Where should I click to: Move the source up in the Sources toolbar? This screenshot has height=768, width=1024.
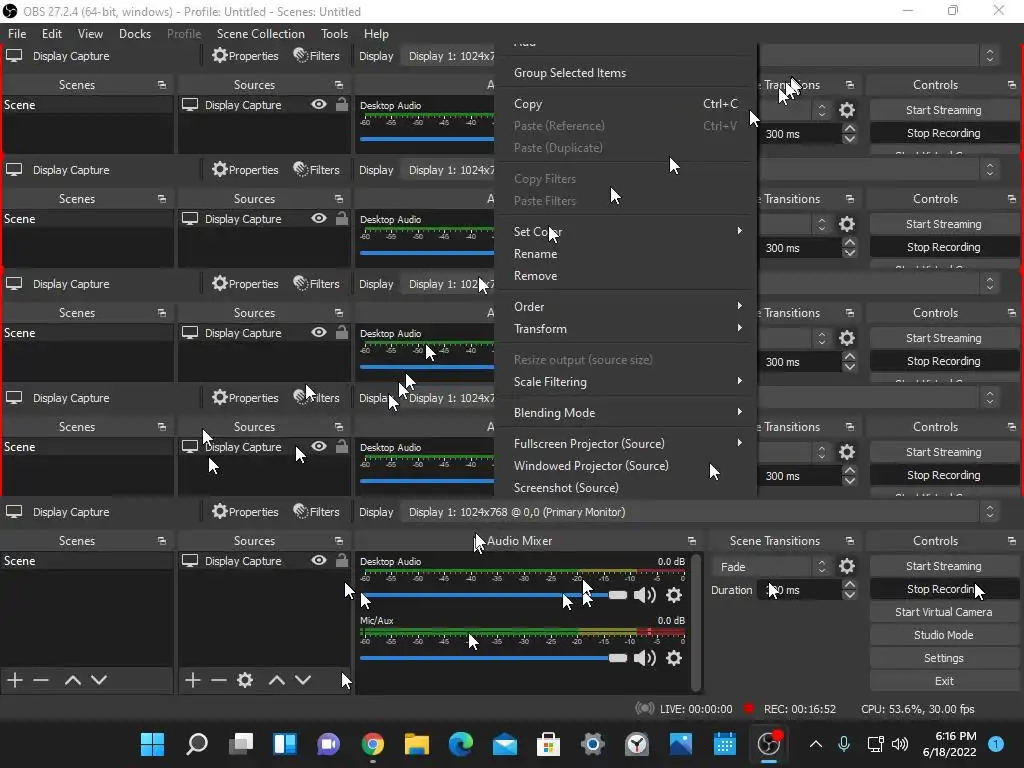276,680
